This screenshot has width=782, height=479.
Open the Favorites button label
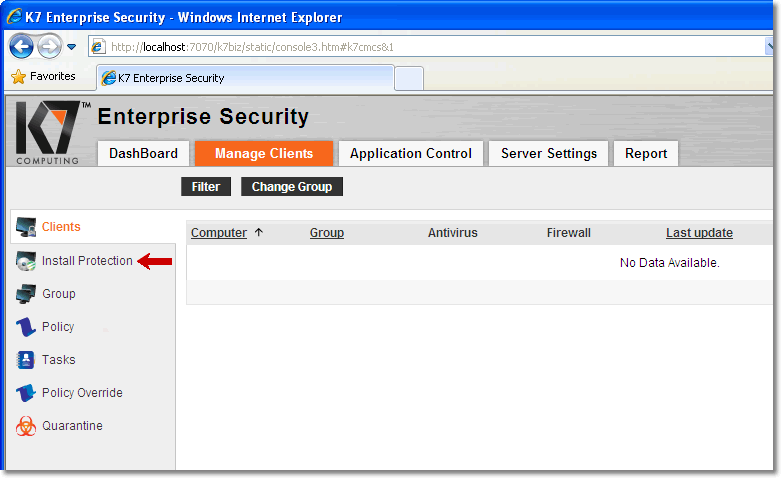[x=52, y=76]
